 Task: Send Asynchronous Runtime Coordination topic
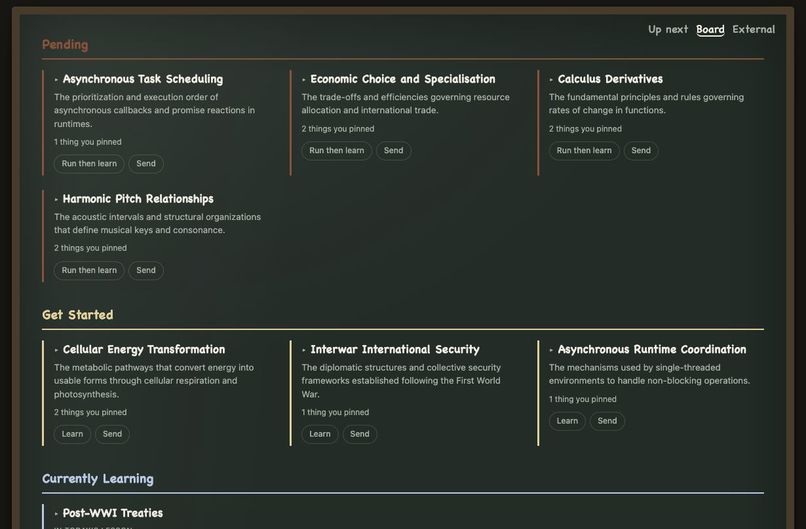(x=607, y=421)
